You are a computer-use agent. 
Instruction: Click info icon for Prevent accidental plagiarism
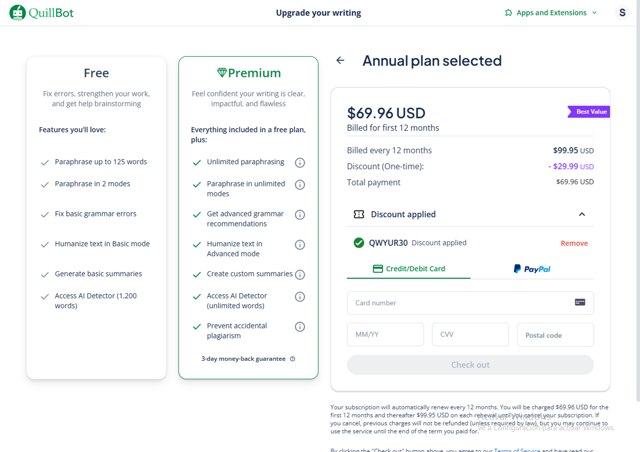click(x=300, y=326)
